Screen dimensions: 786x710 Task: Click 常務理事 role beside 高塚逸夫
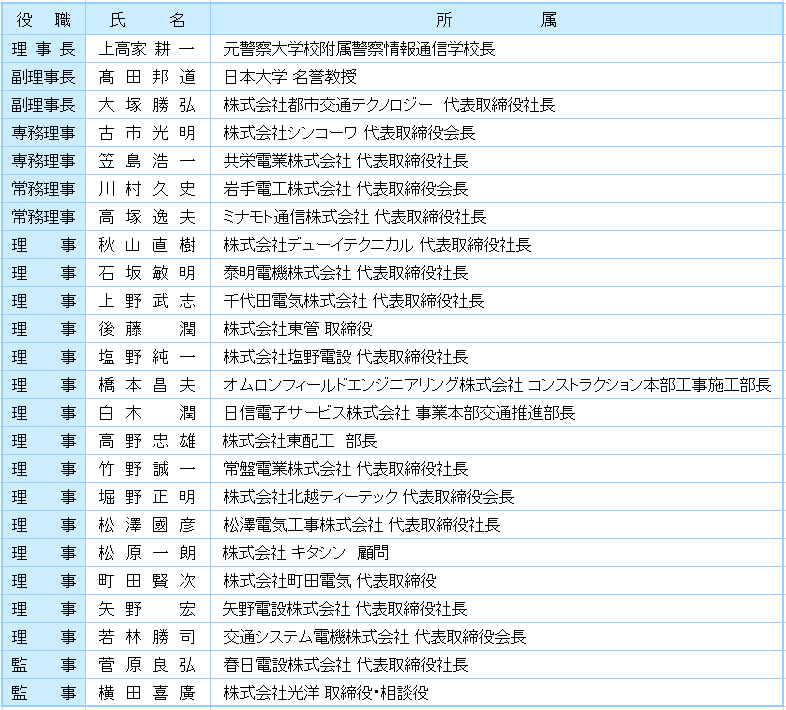(44, 217)
